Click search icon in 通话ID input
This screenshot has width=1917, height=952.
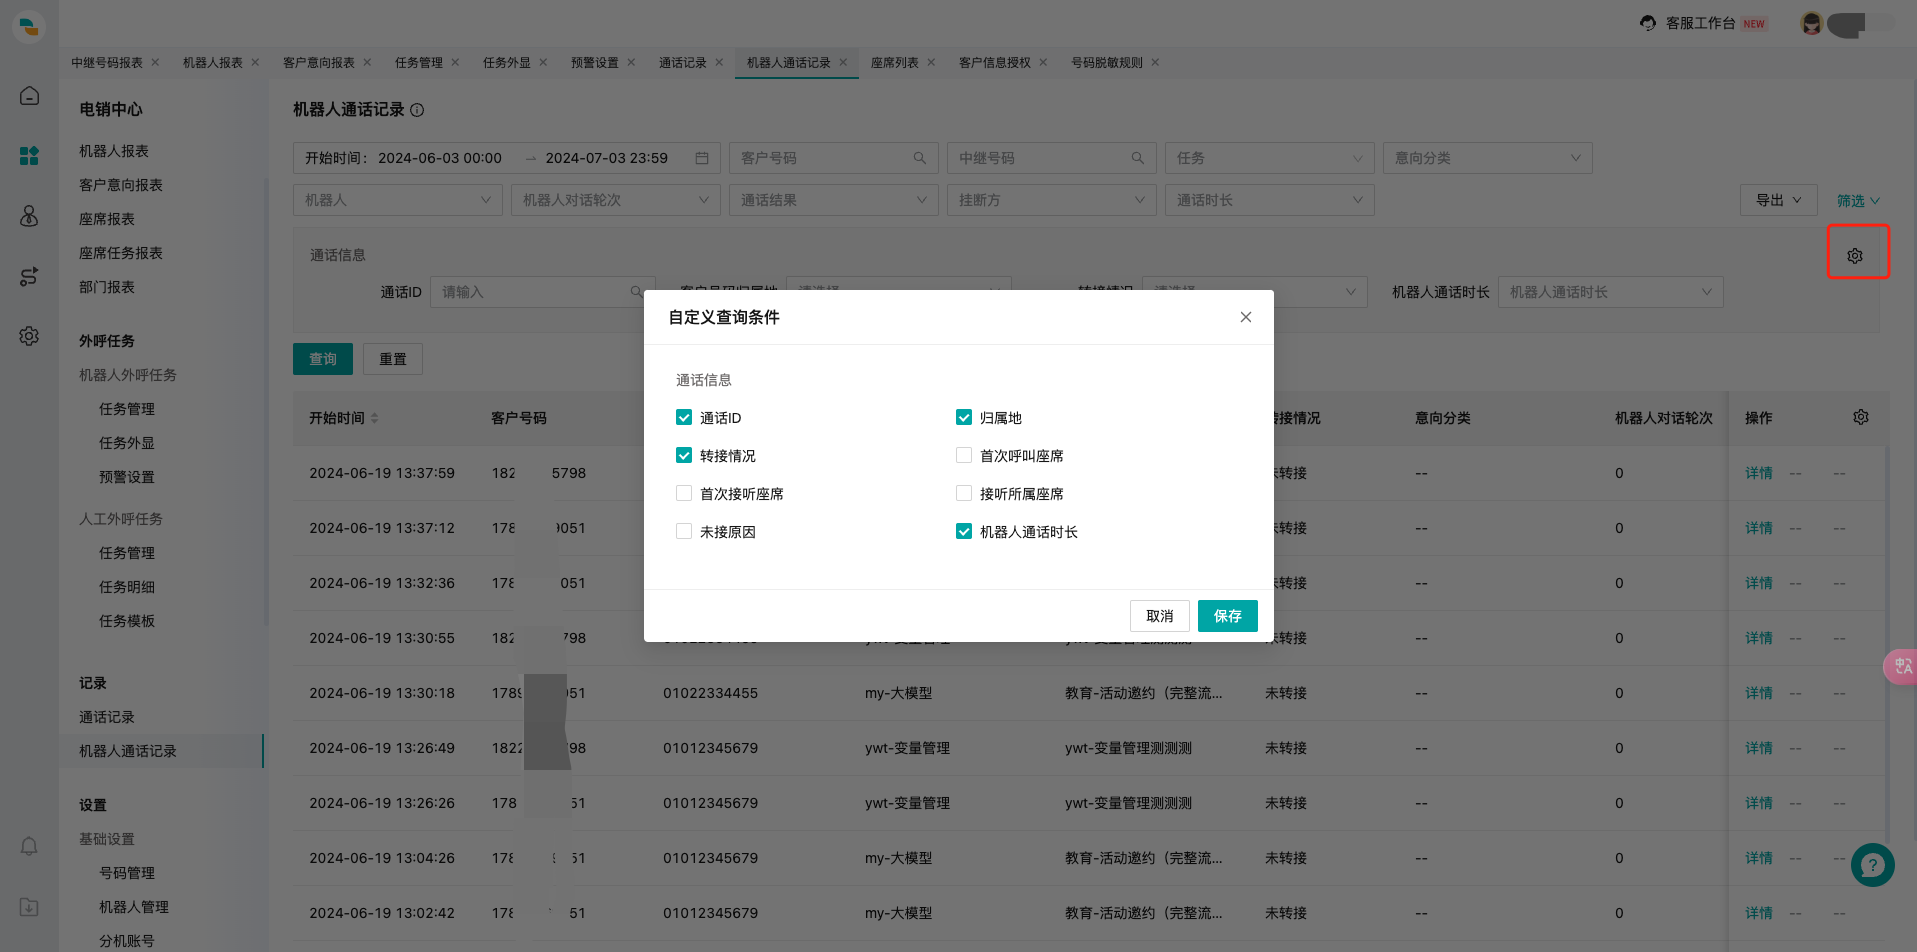click(x=636, y=292)
